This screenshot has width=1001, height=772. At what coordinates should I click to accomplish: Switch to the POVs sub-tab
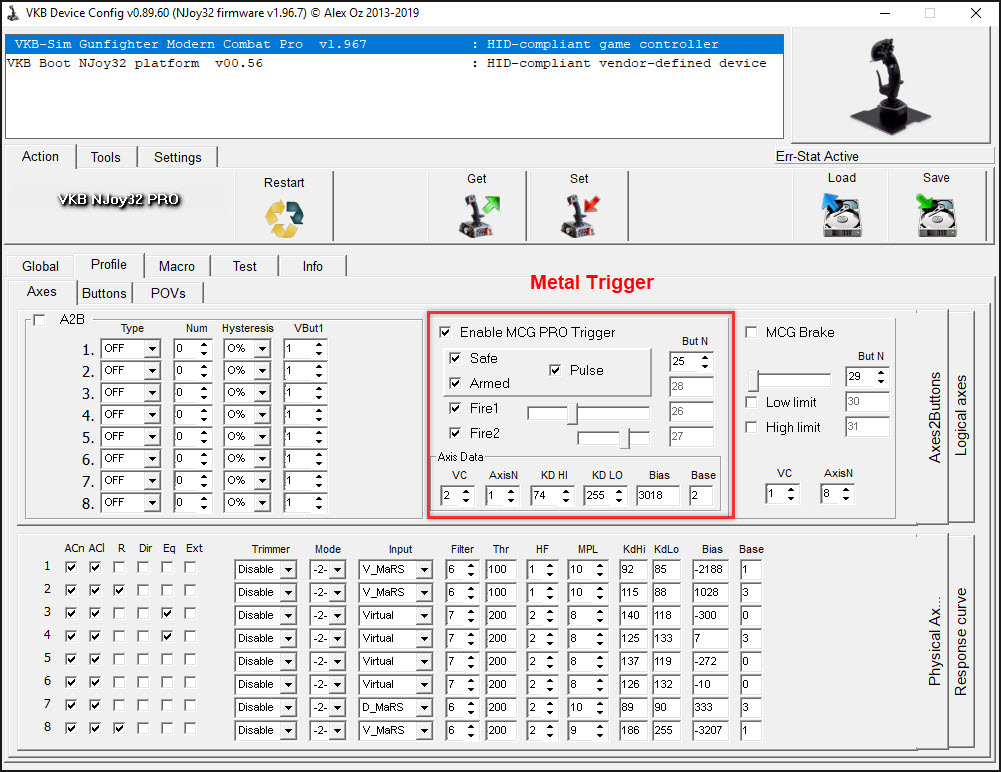tap(168, 293)
